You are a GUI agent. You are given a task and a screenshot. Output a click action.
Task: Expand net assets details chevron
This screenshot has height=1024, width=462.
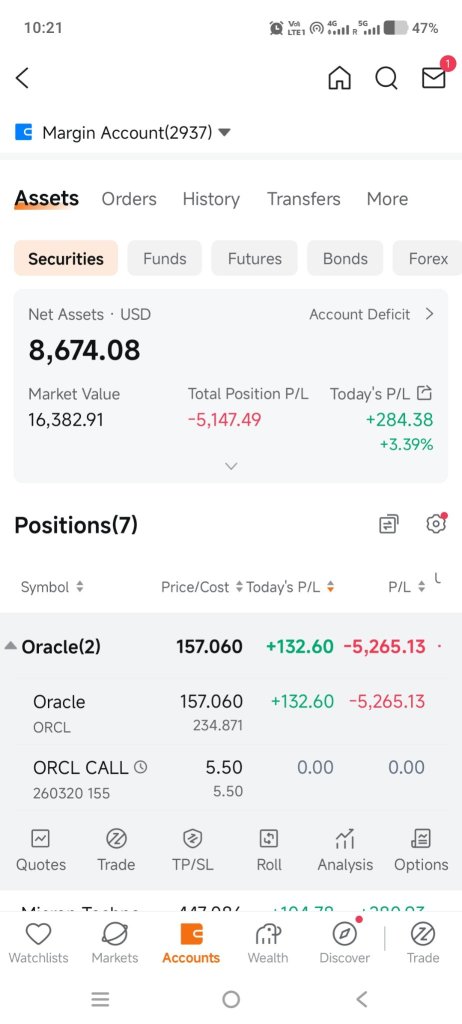231,466
